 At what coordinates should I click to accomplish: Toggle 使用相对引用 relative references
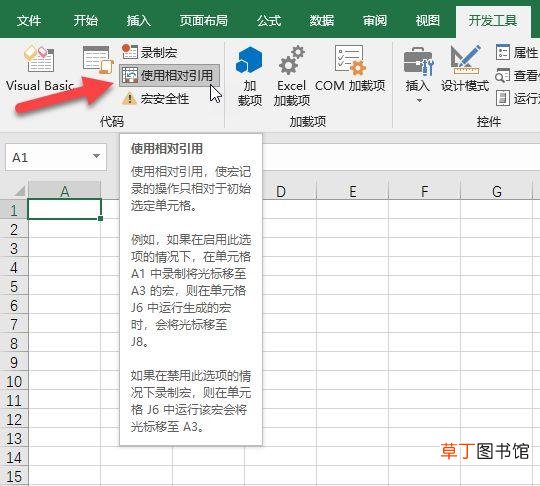point(169,75)
